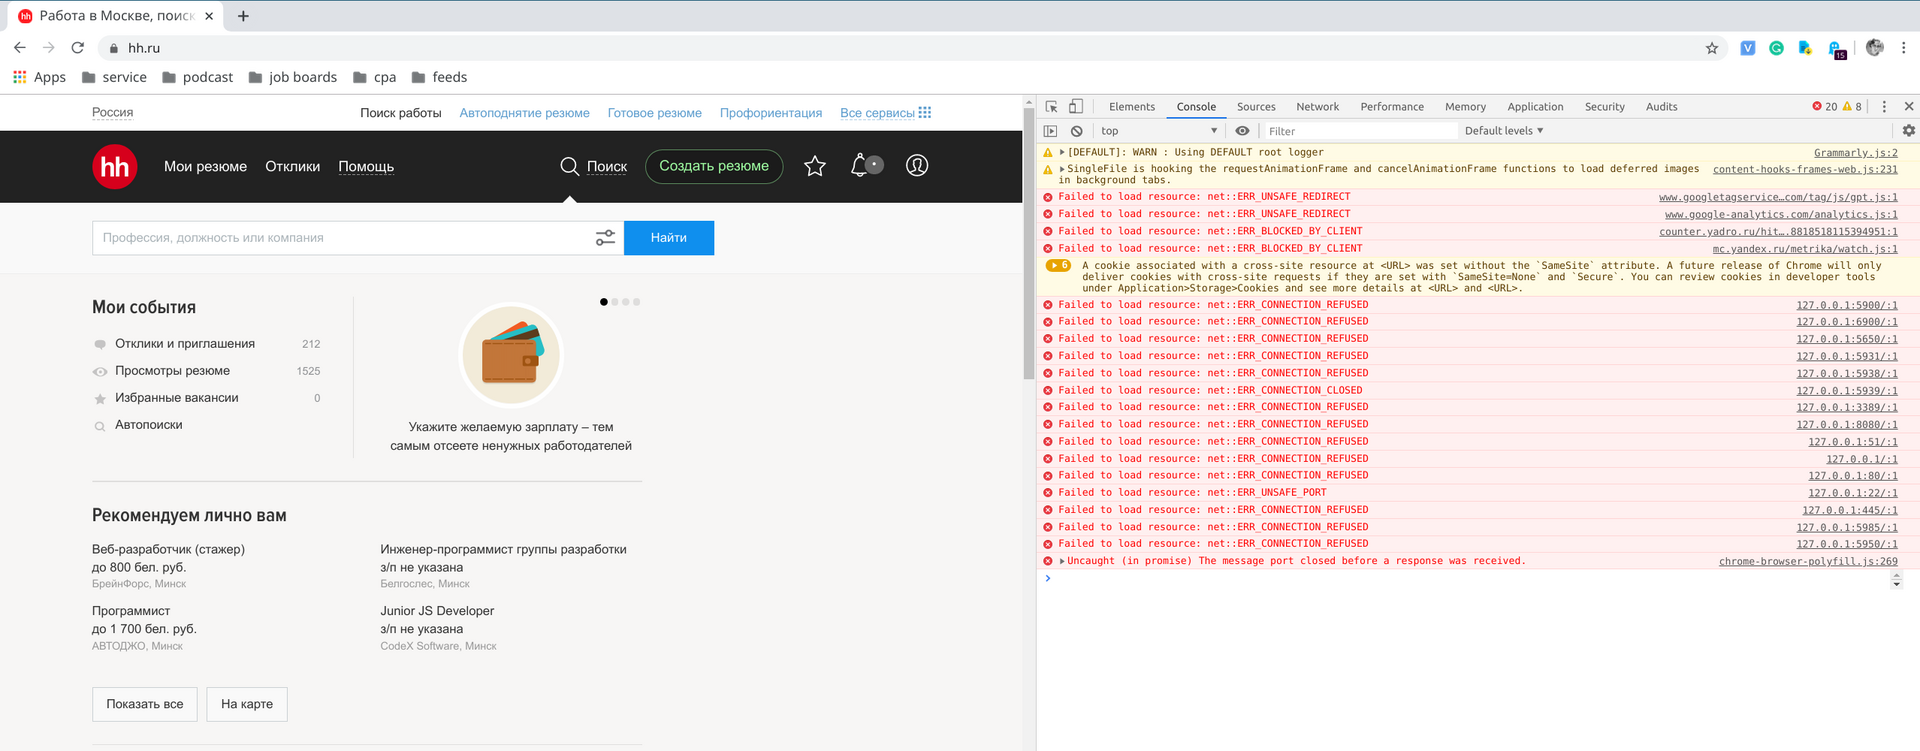1920x751 pixels.
Task: Open the Готовое резюме link
Action: 655,113
